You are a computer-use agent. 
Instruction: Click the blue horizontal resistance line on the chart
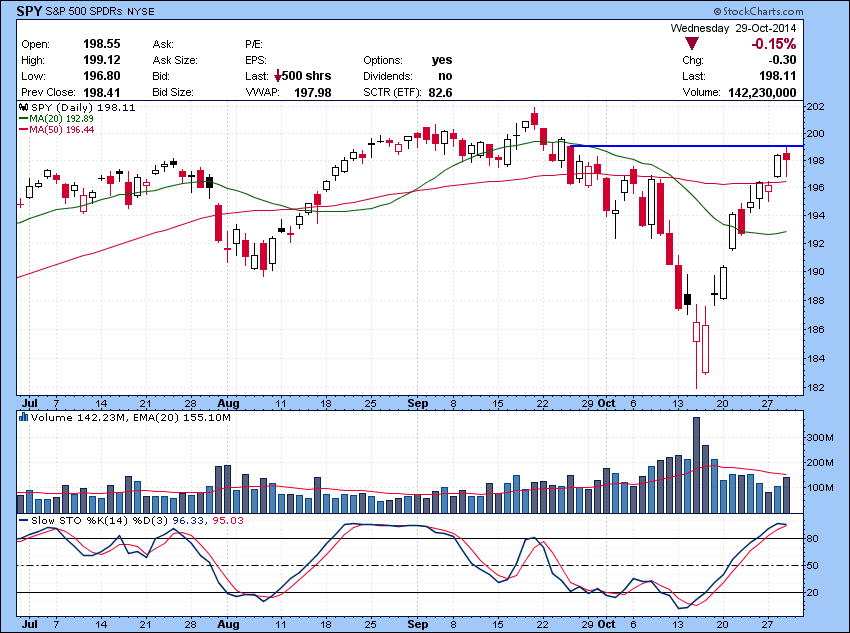click(x=686, y=146)
